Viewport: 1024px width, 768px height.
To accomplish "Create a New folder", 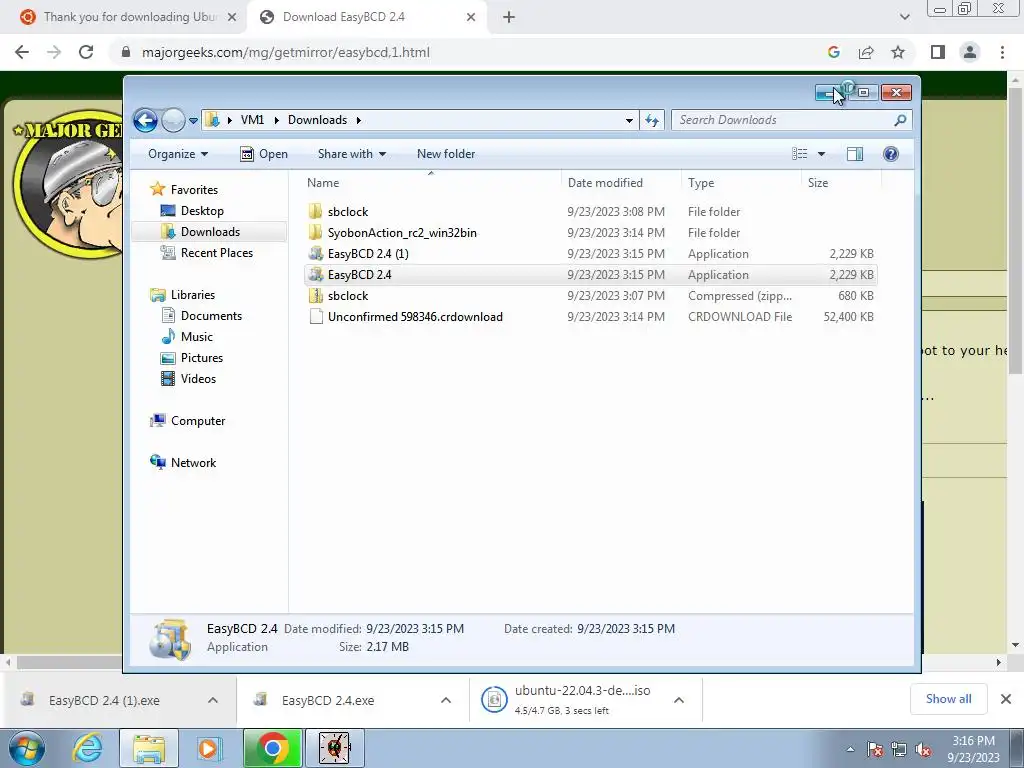I will point(446,154).
